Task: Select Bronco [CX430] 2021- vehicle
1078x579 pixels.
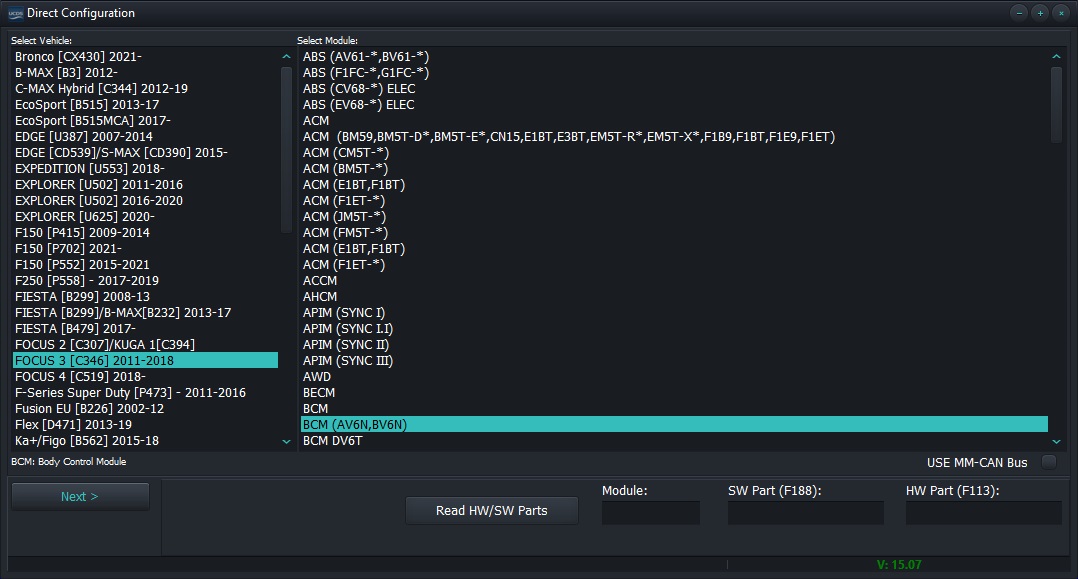Action: tap(146, 56)
